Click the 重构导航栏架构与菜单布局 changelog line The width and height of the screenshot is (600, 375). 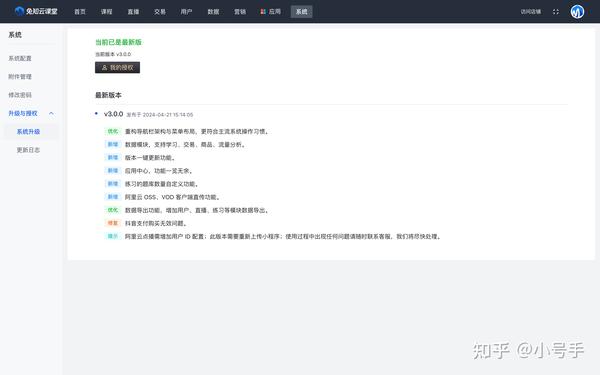pyautogui.click(x=197, y=131)
